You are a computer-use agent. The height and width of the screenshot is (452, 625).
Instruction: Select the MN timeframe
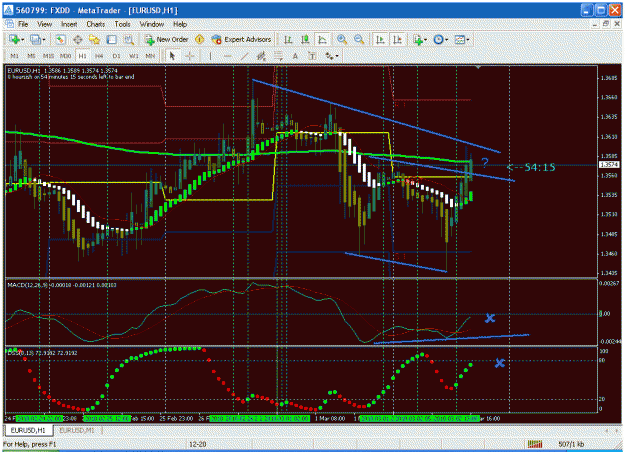pos(150,56)
